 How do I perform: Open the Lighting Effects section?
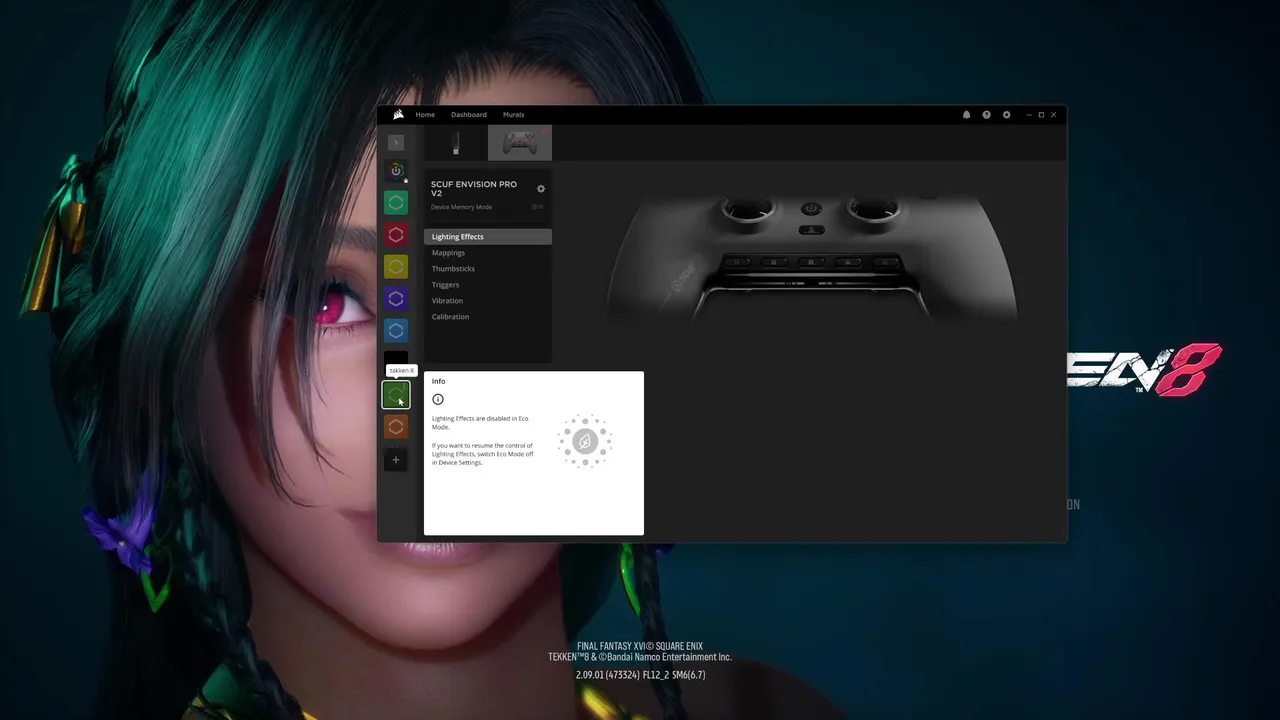pyautogui.click(x=488, y=237)
